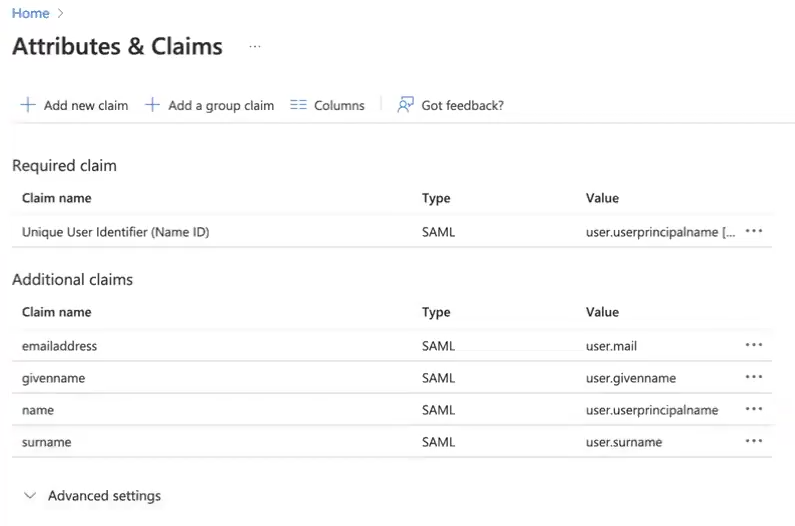Click SAML type in the surname row
Screen dimensions: 795x526
click(439, 442)
